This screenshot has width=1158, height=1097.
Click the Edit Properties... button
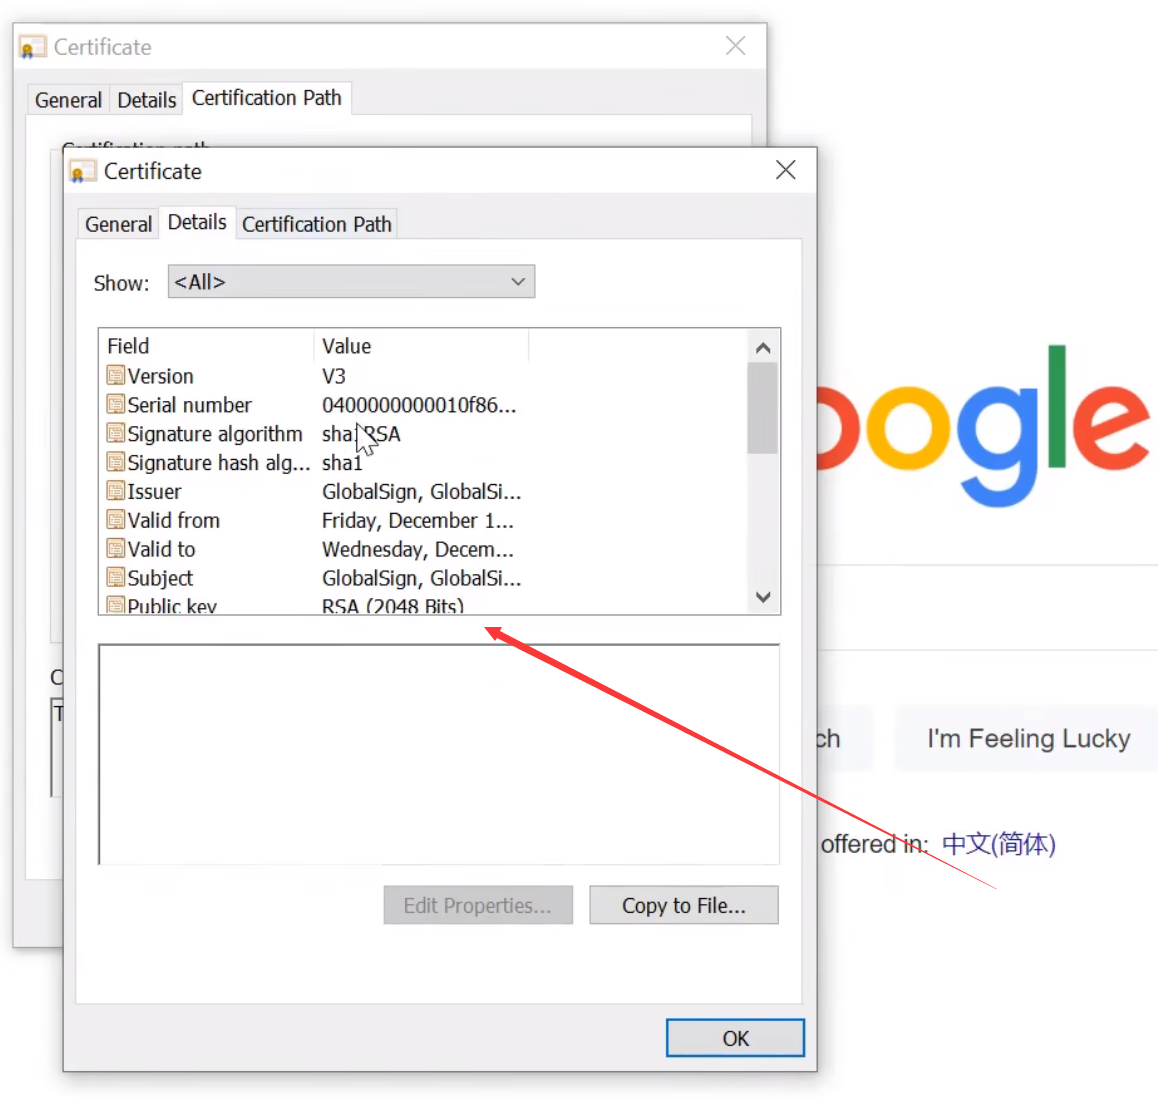(x=478, y=905)
